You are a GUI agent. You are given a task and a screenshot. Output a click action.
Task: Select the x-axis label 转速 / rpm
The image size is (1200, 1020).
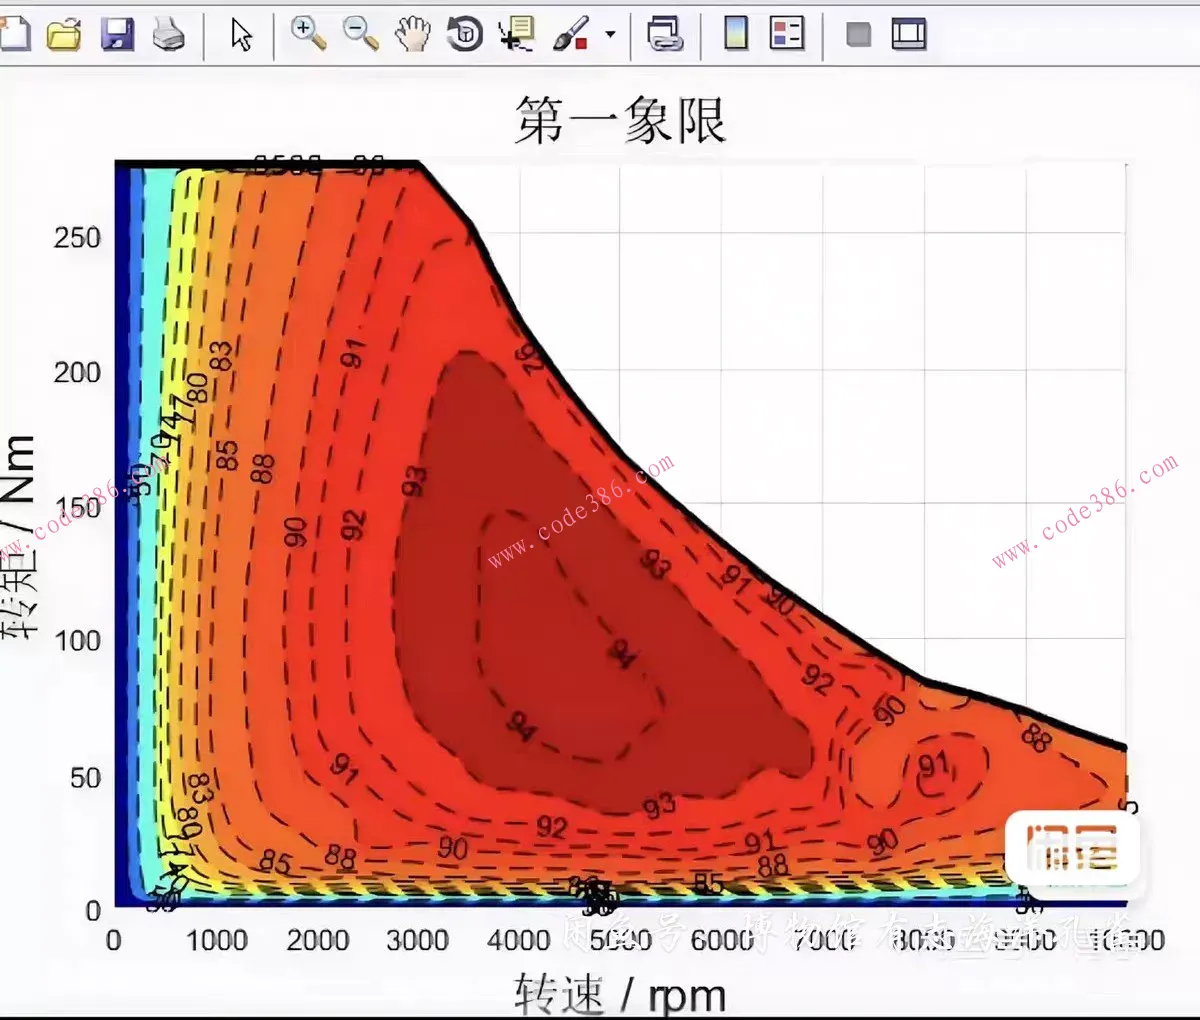tap(620, 995)
